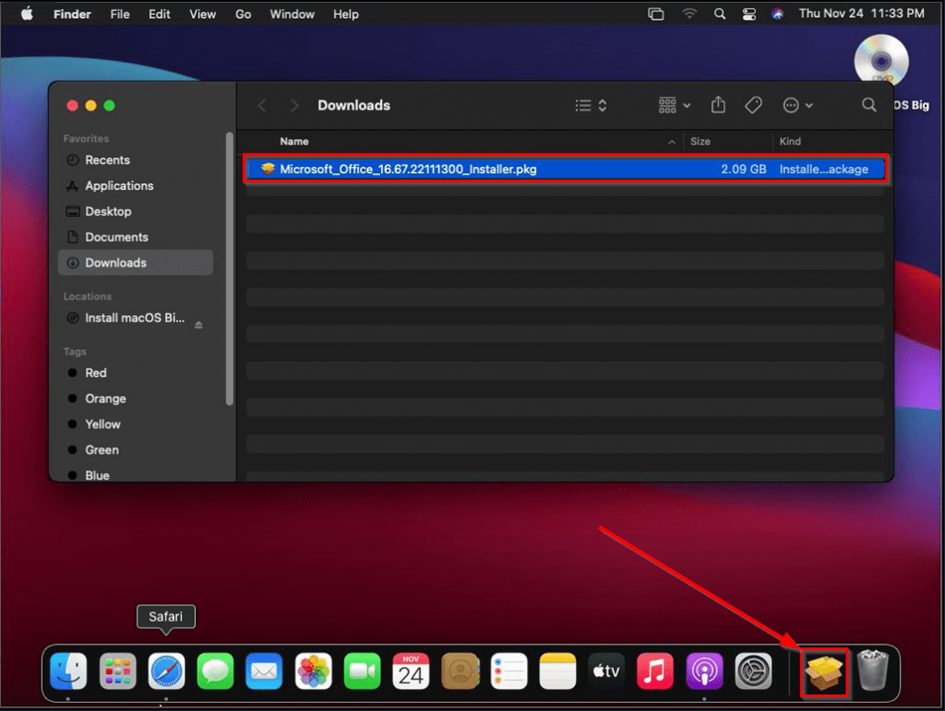Go back in Finder navigation
Image resolution: width=945 pixels, height=711 pixels.
tap(262, 105)
